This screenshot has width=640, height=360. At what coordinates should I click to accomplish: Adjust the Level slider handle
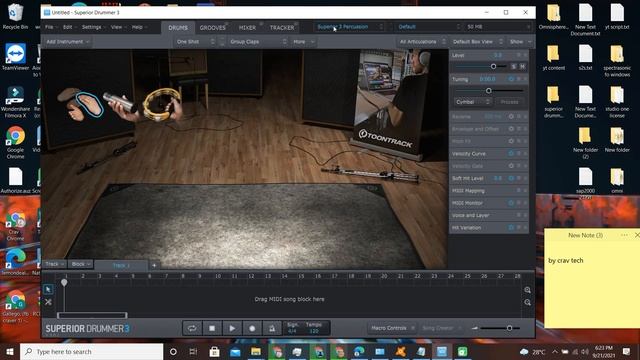click(493, 66)
